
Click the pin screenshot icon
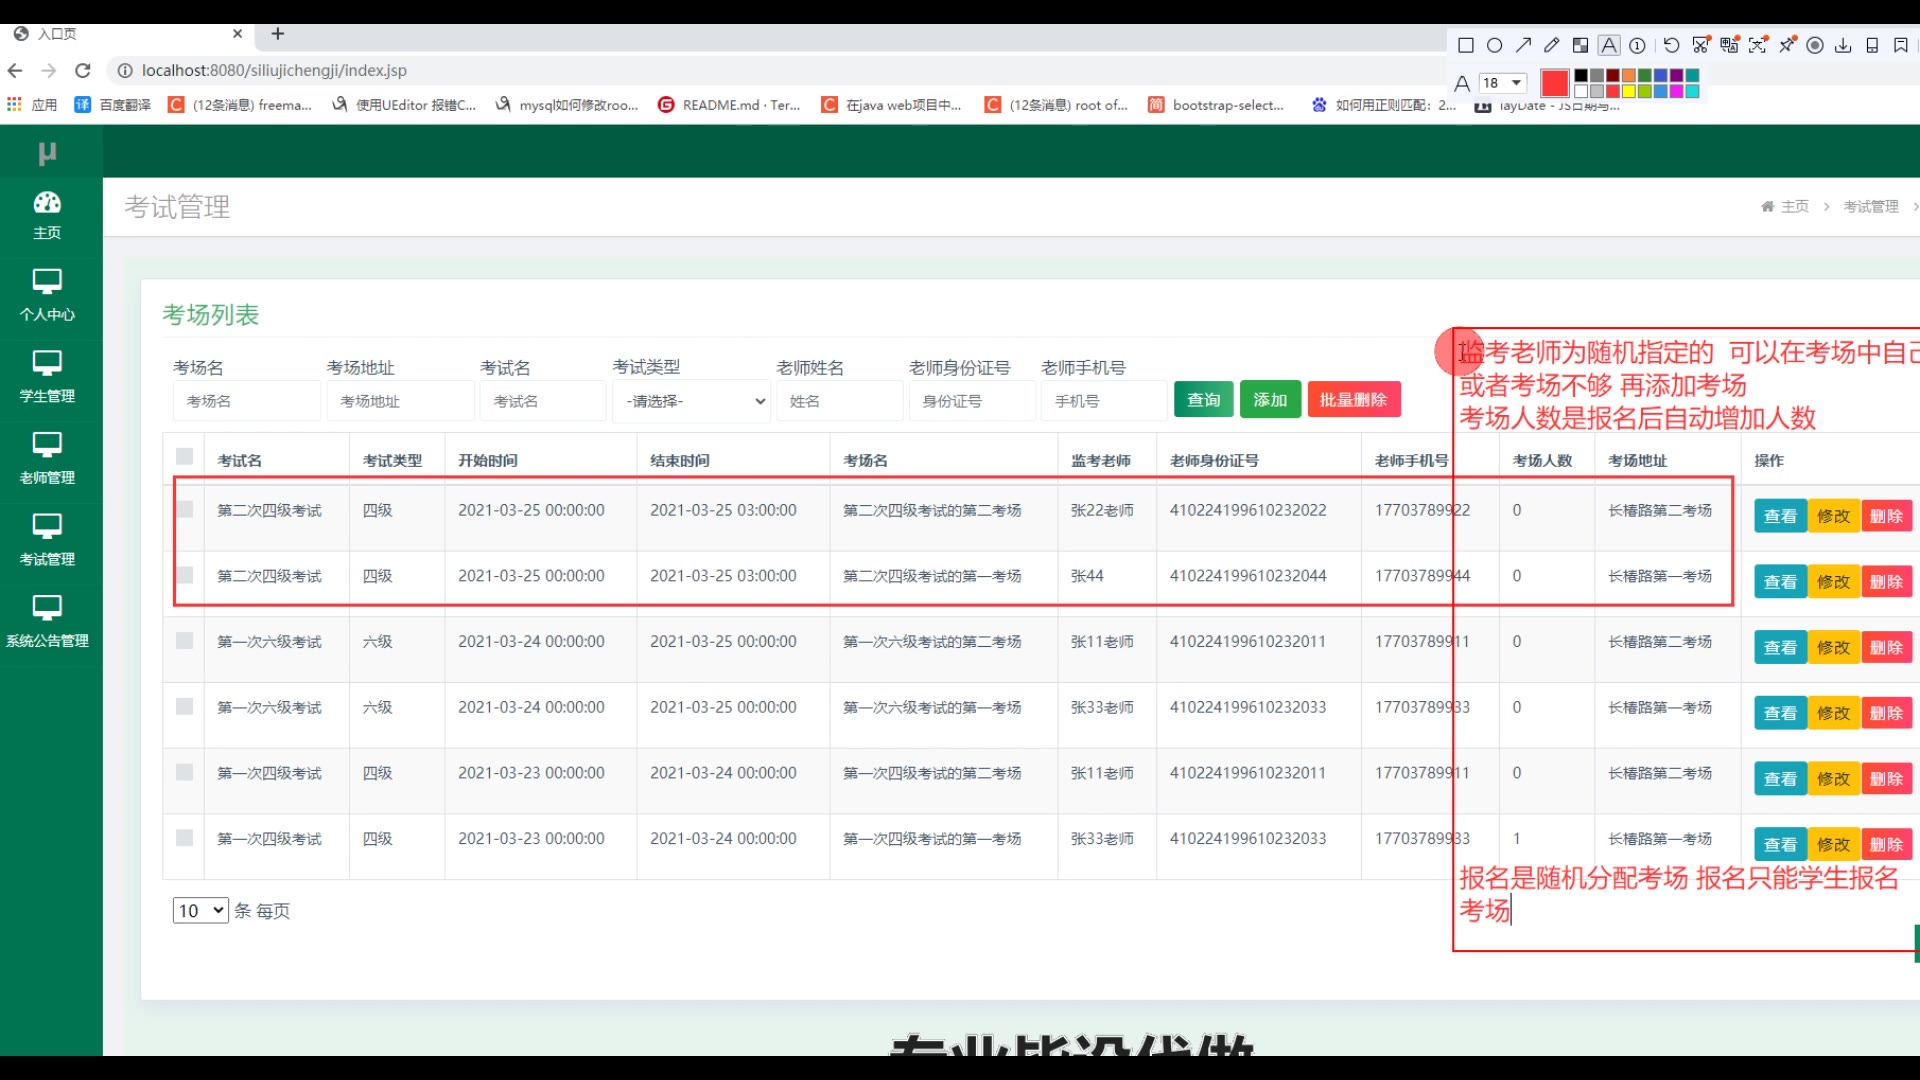tap(1787, 45)
